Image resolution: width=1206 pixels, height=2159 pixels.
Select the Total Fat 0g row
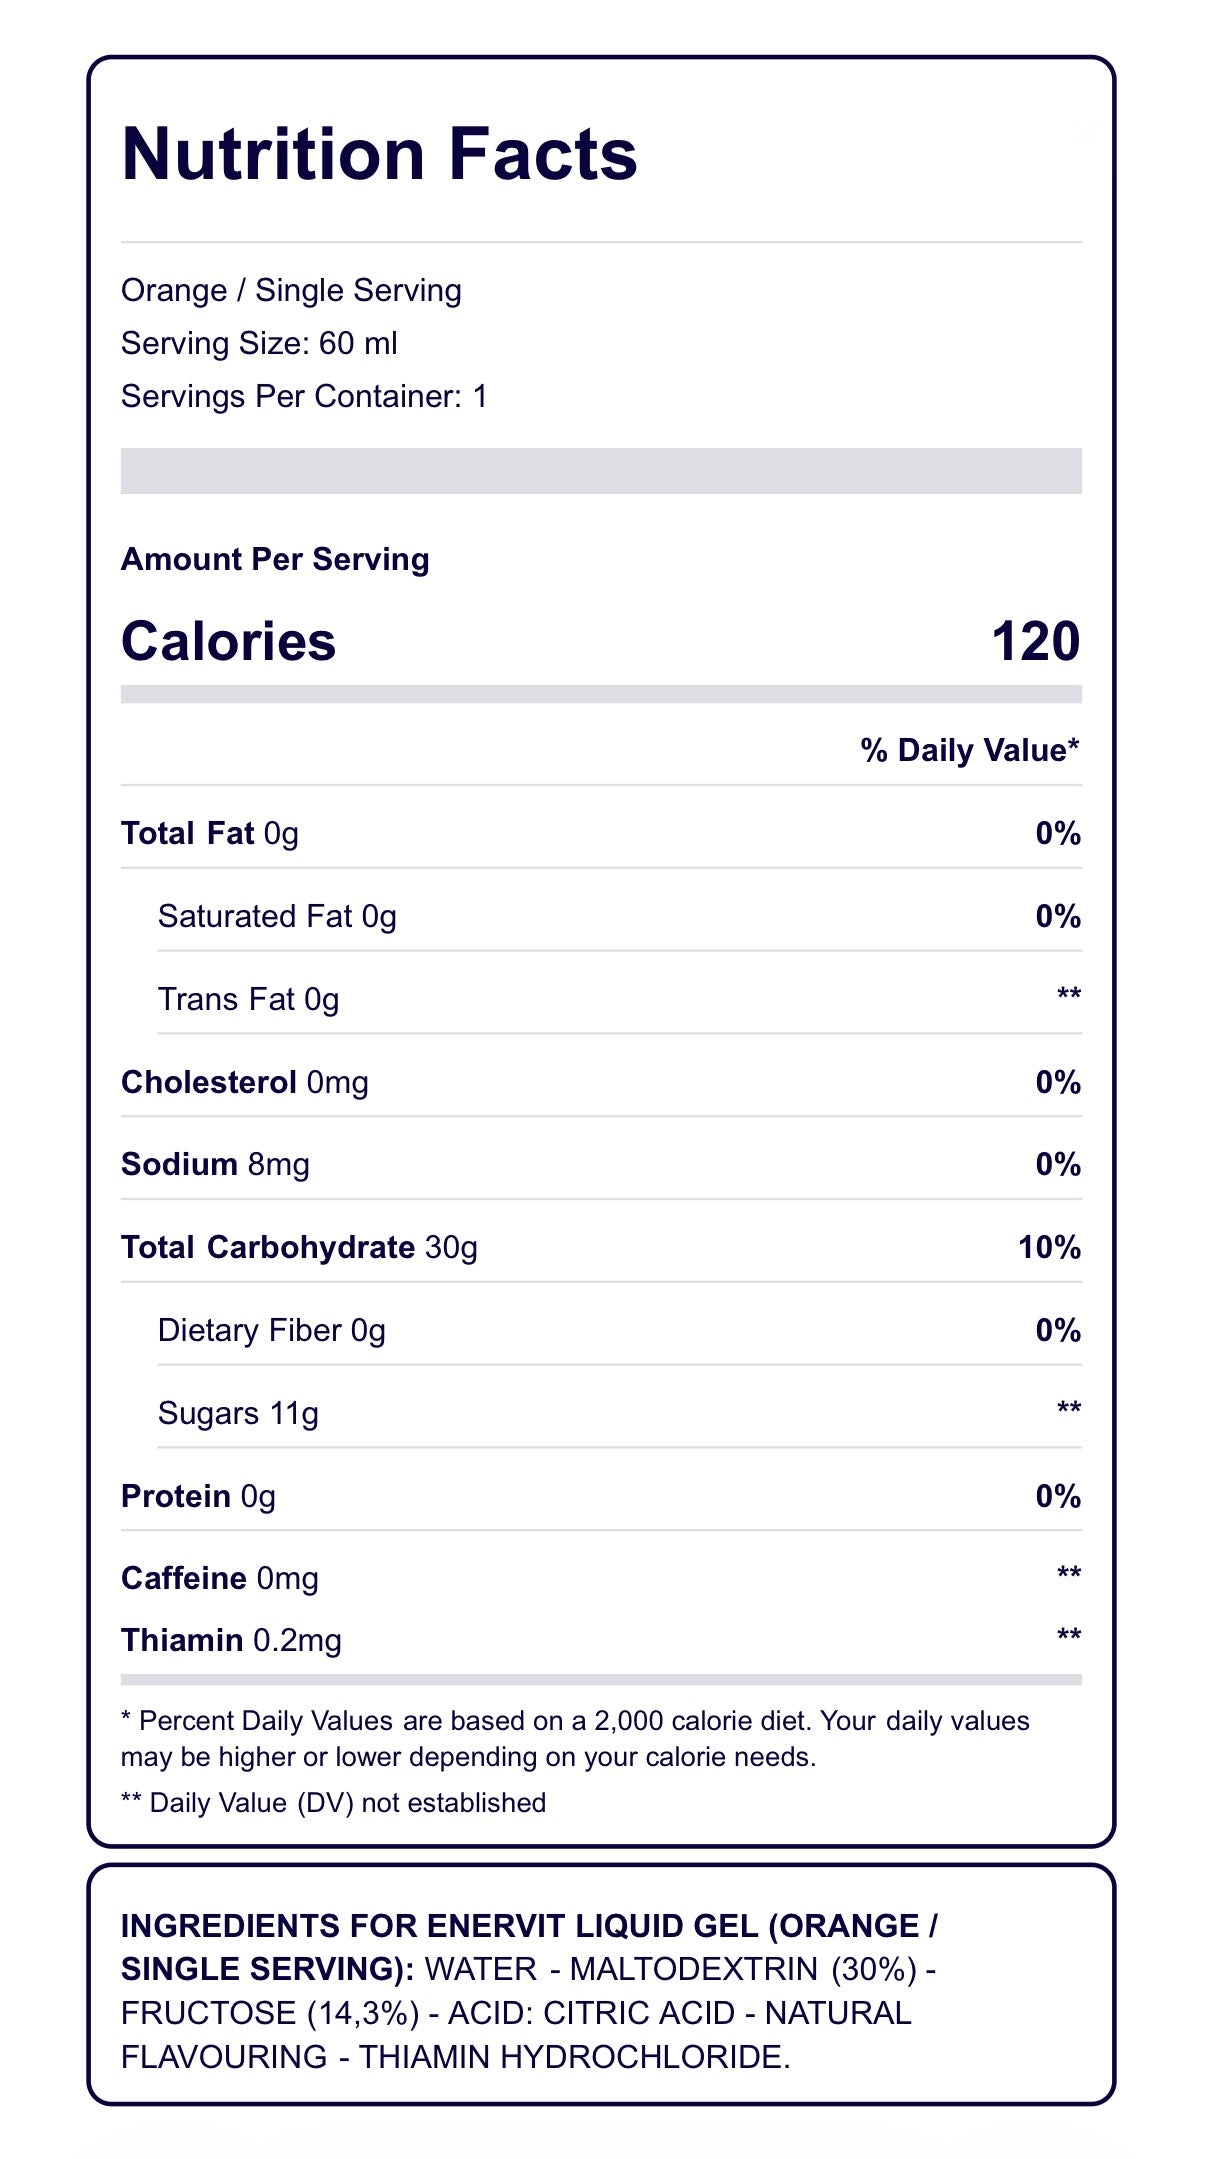(x=601, y=833)
